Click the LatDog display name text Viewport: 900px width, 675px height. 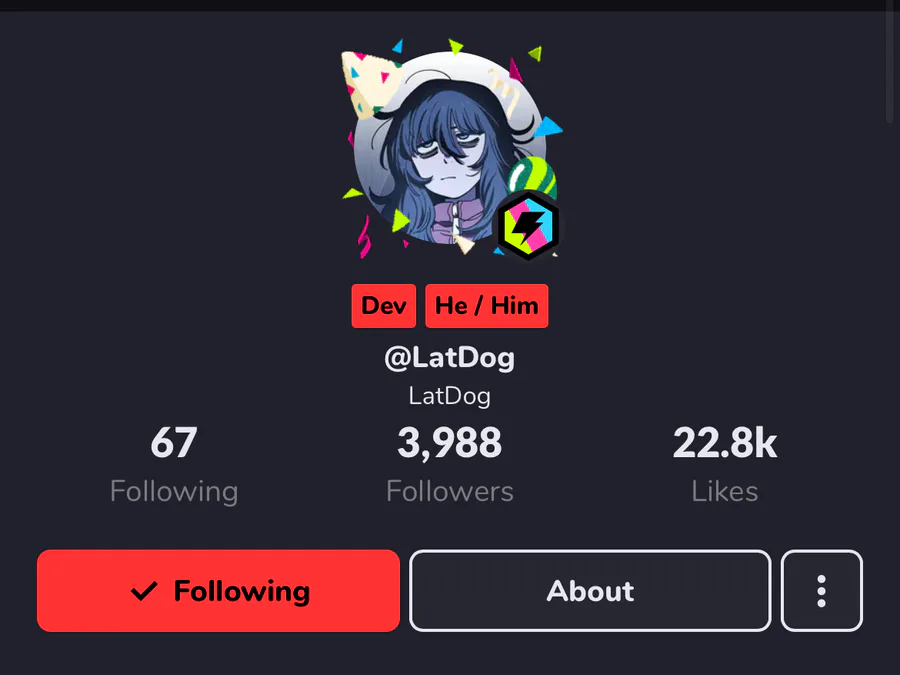pos(449,396)
